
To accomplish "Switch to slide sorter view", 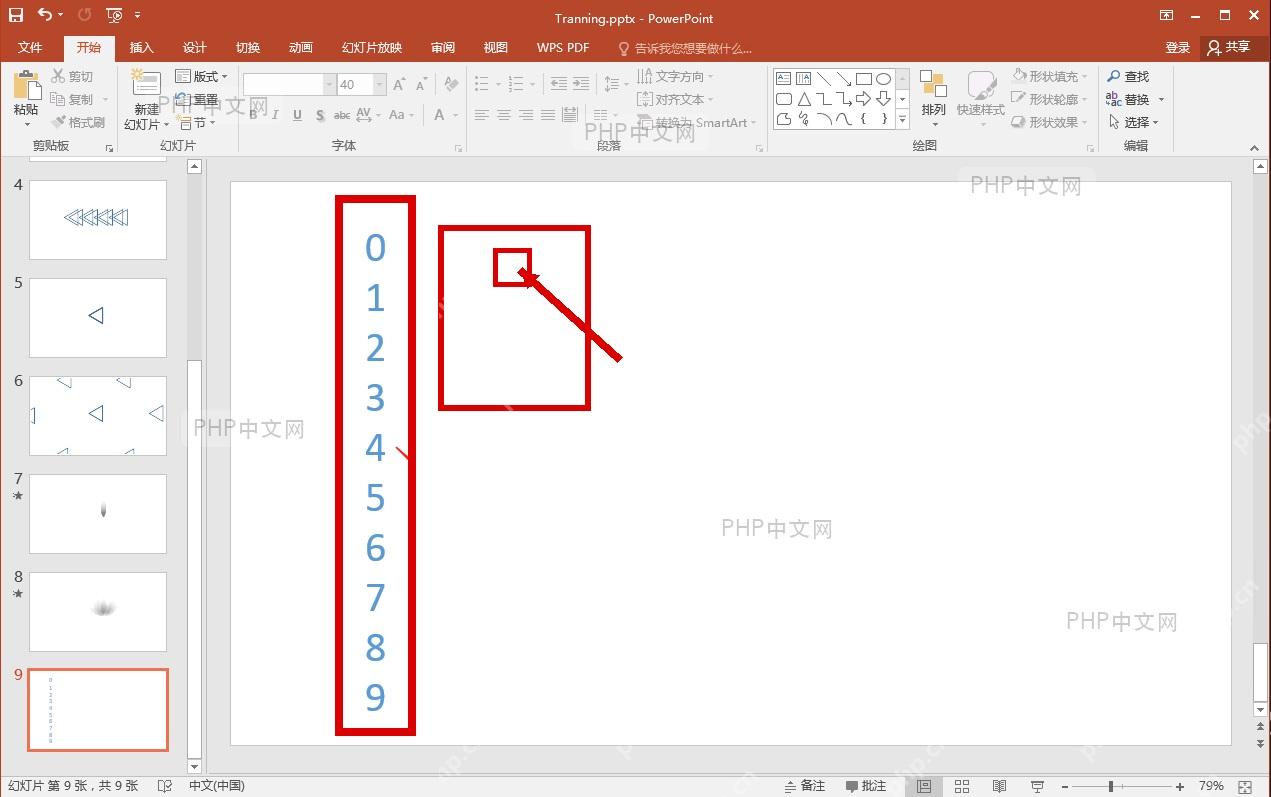I will (x=962, y=786).
